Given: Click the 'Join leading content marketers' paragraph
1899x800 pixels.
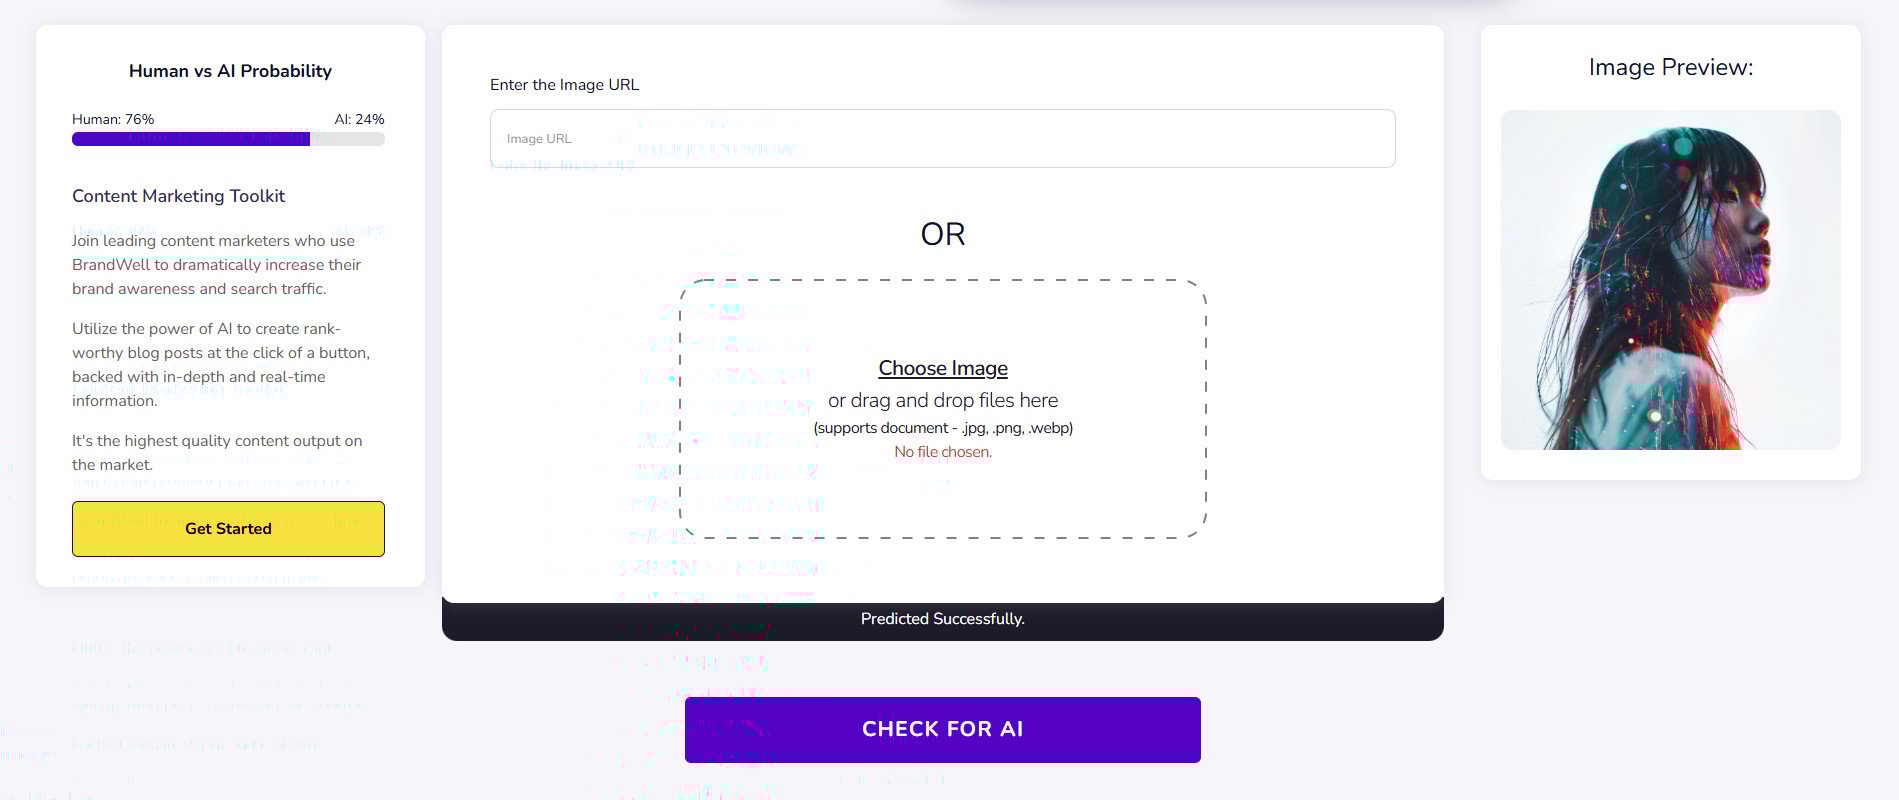Looking at the screenshot, I should point(216,265).
